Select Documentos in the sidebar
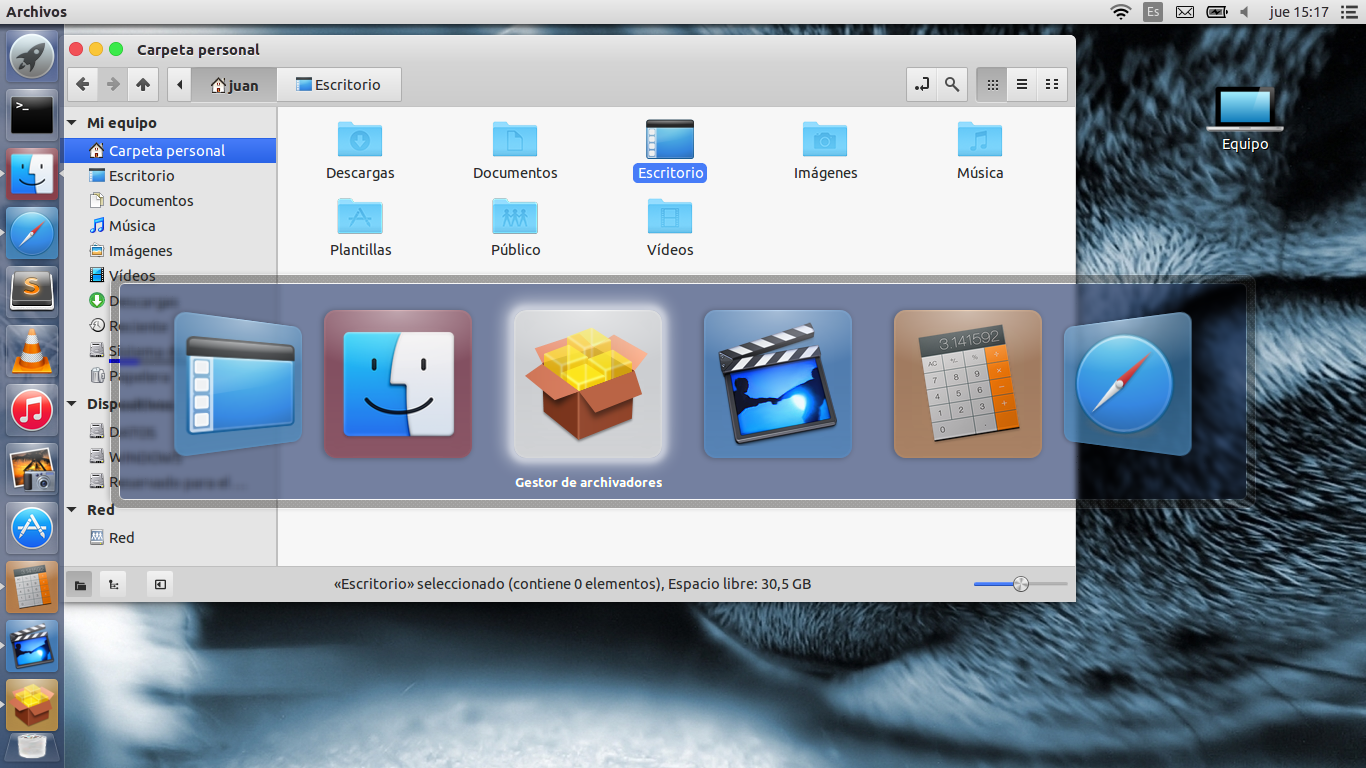This screenshot has width=1366, height=768. pos(169,201)
